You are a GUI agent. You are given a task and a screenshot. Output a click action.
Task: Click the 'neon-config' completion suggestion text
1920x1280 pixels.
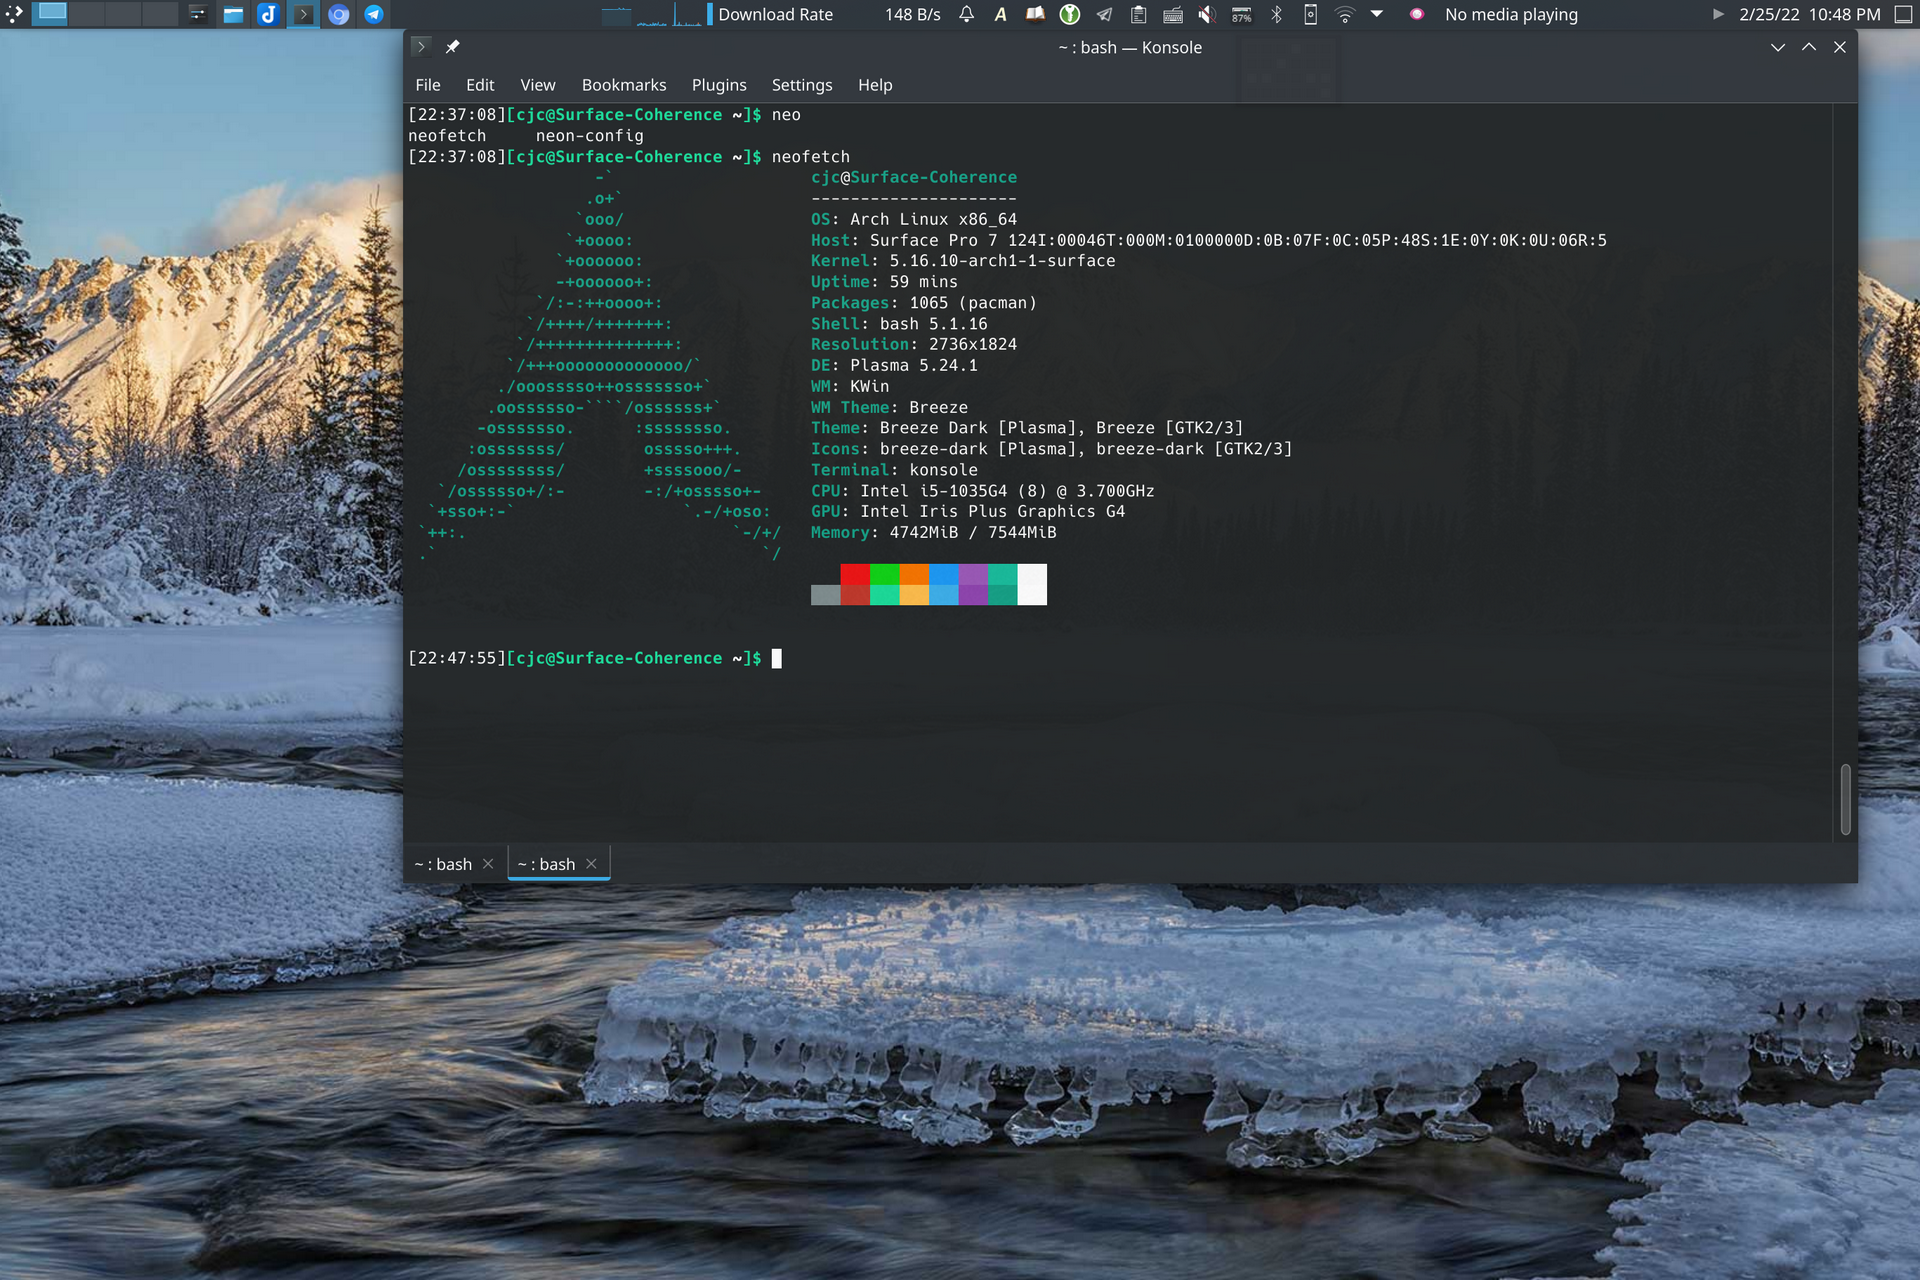[590, 136]
